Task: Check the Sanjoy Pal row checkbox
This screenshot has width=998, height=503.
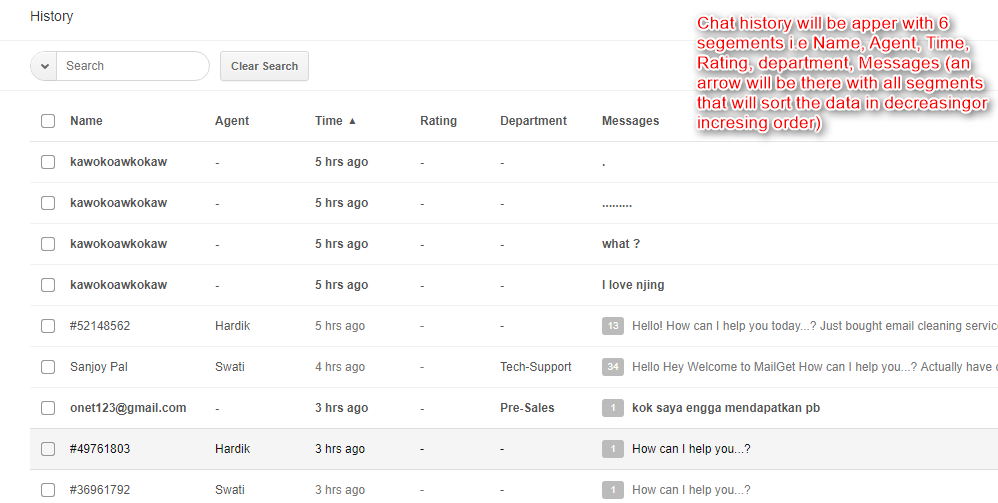Action: point(48,367)
